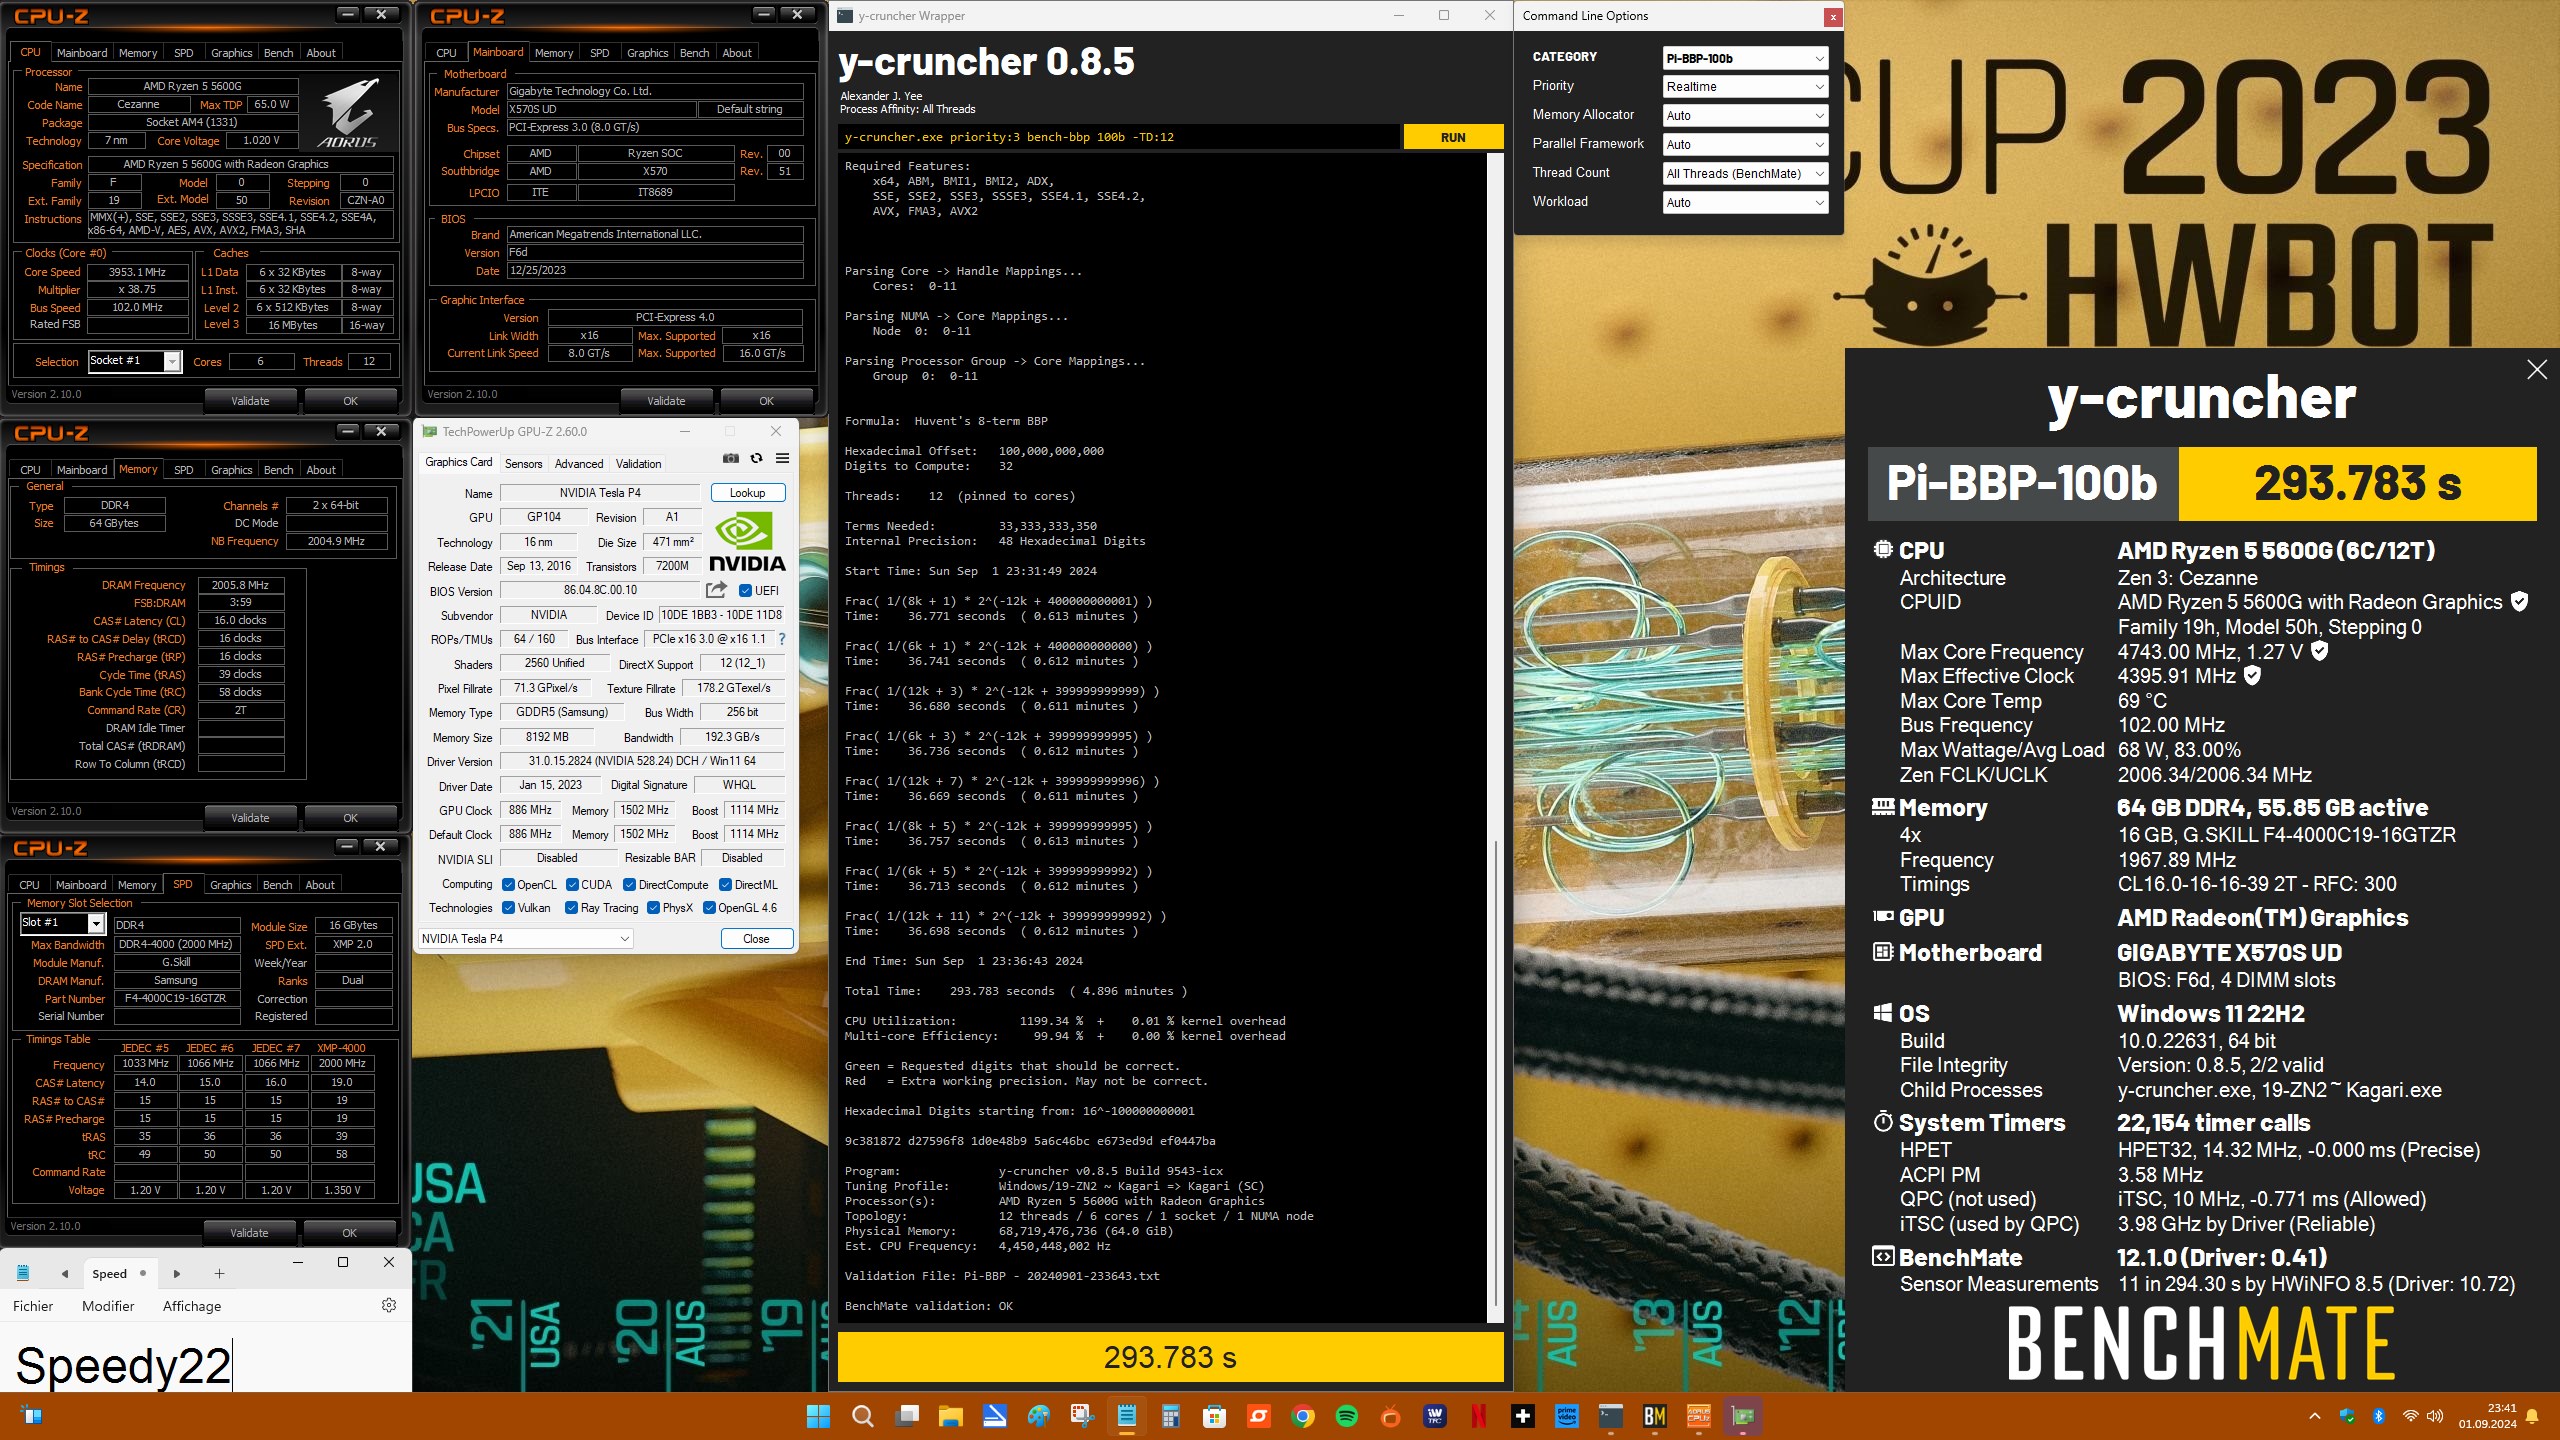
Task: Open Netflix from the taskbar
Action: 1479,1416
